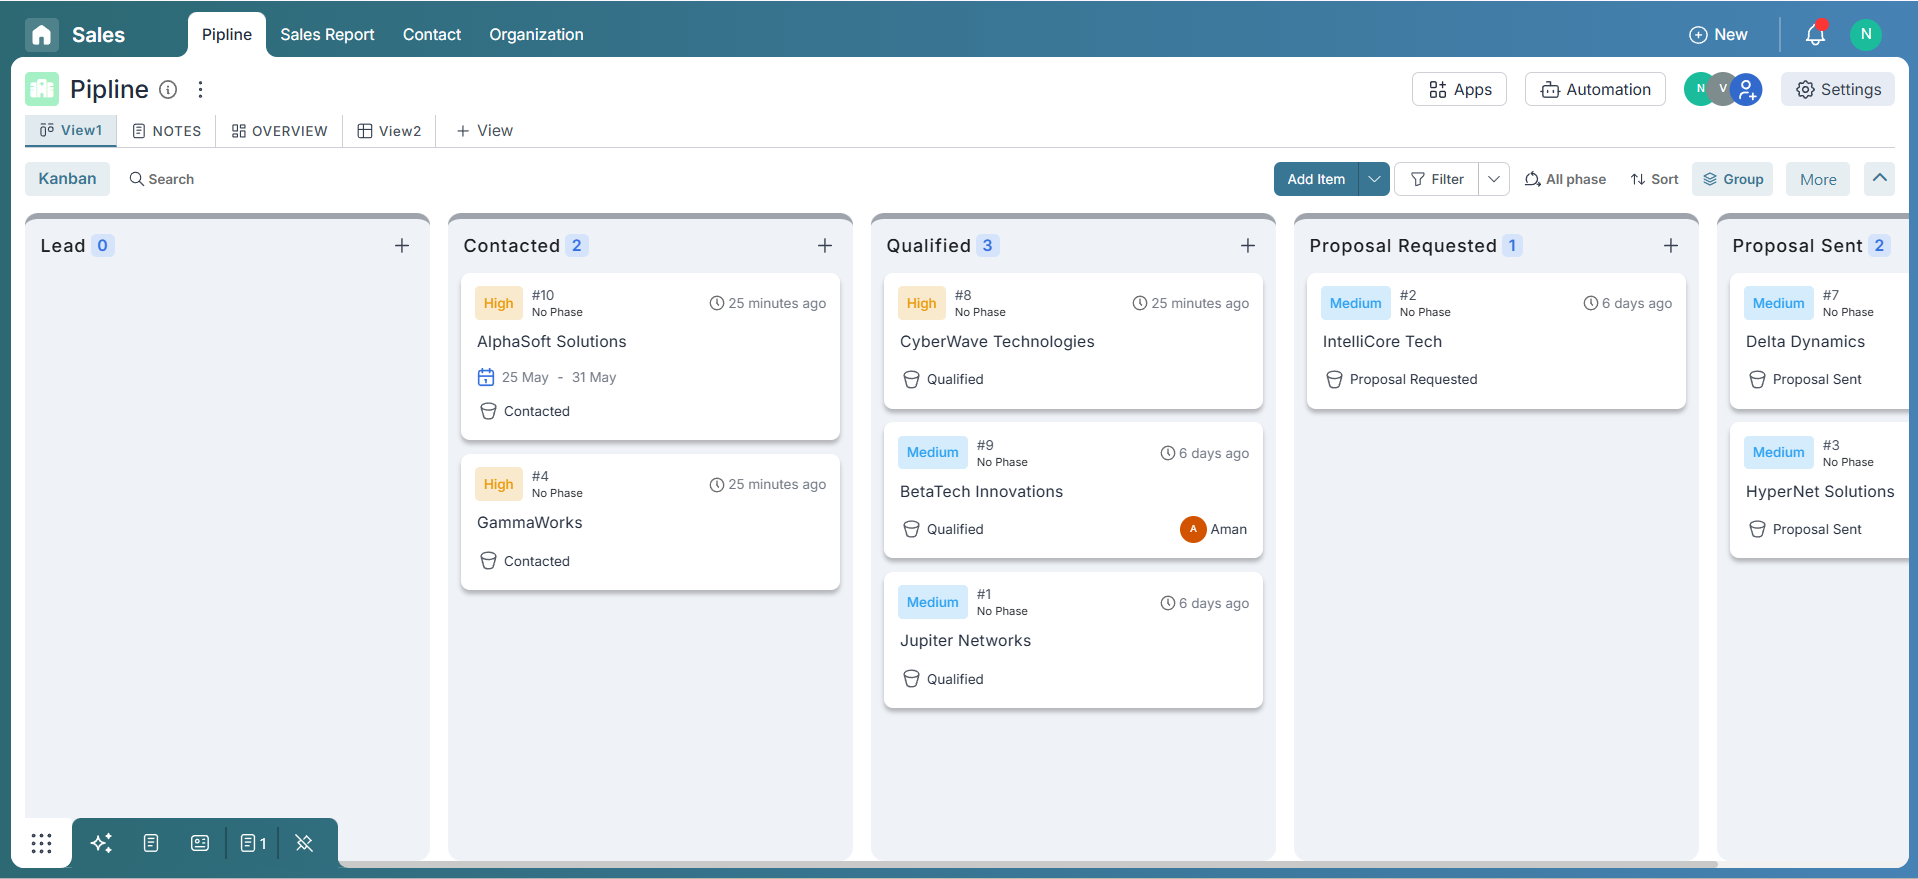Open the GammaWorks card

pos(650,522)
